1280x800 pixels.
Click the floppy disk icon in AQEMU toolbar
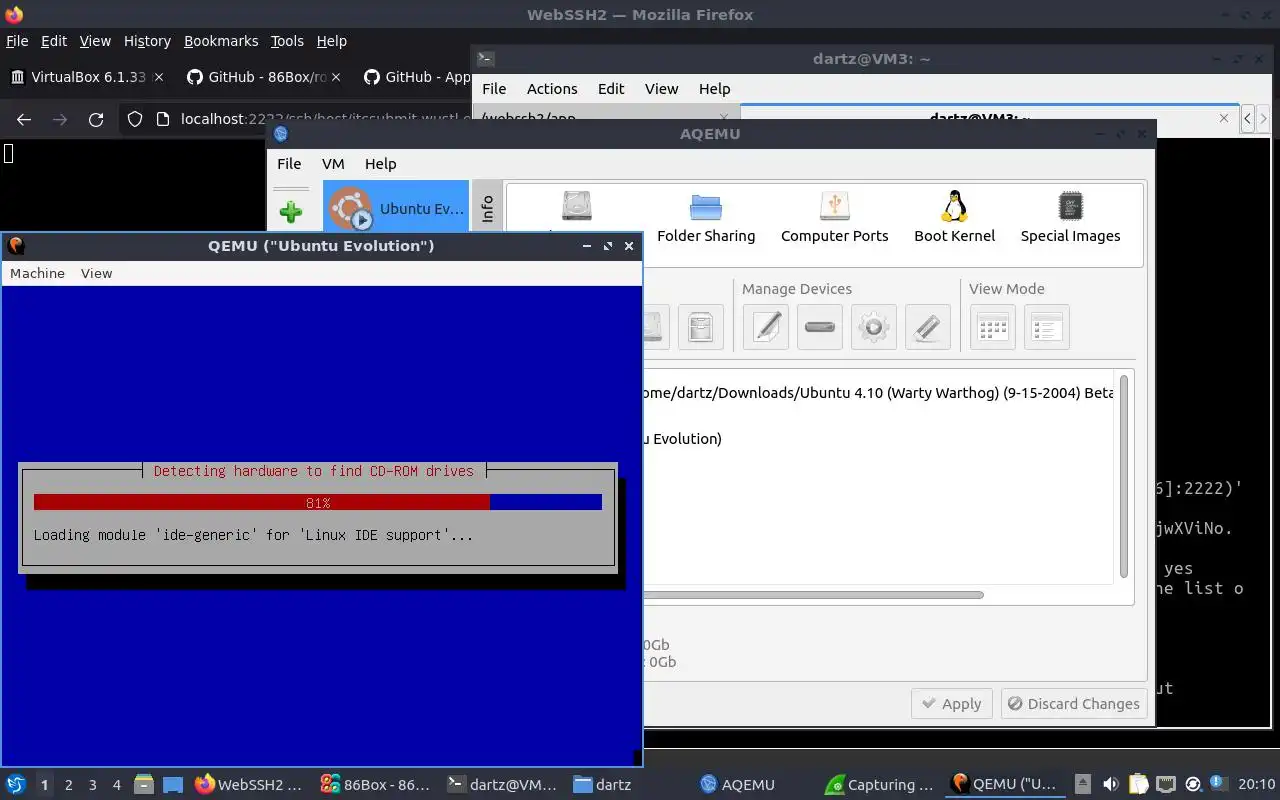coord(701,327)
